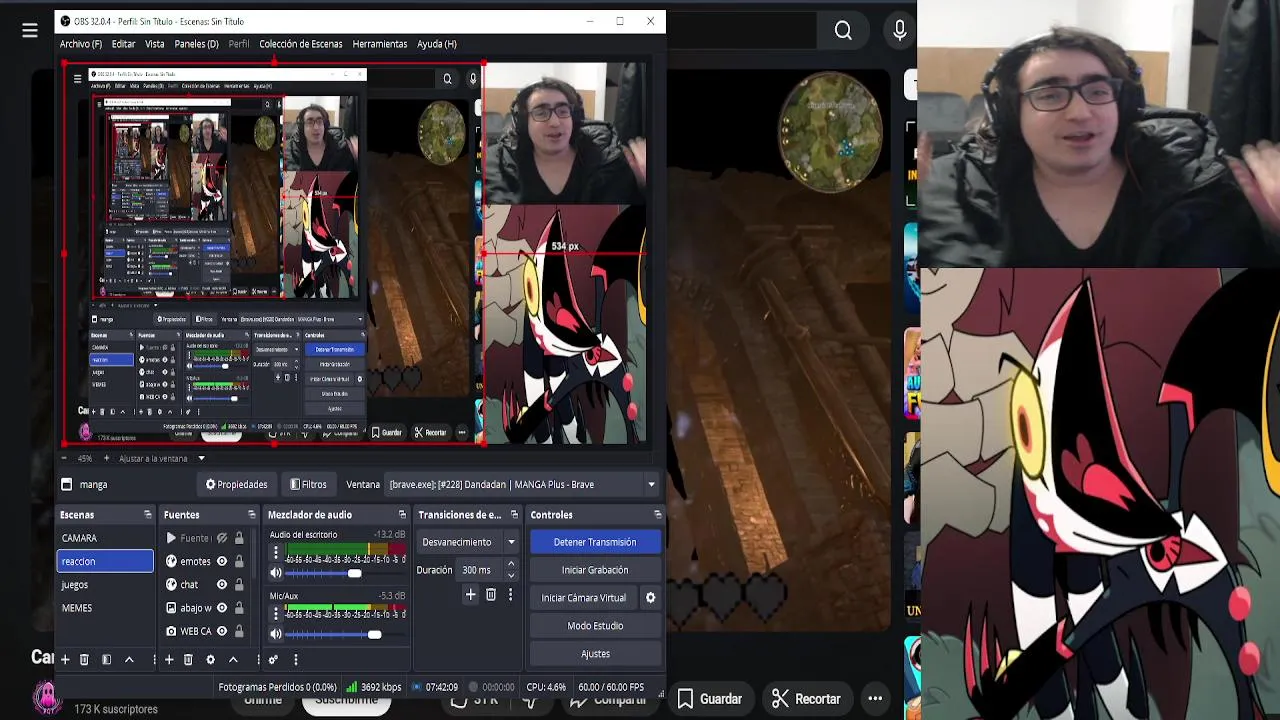Screen dimensions: 1280x720
Task: Hide the emotes source
Action: 222,561
